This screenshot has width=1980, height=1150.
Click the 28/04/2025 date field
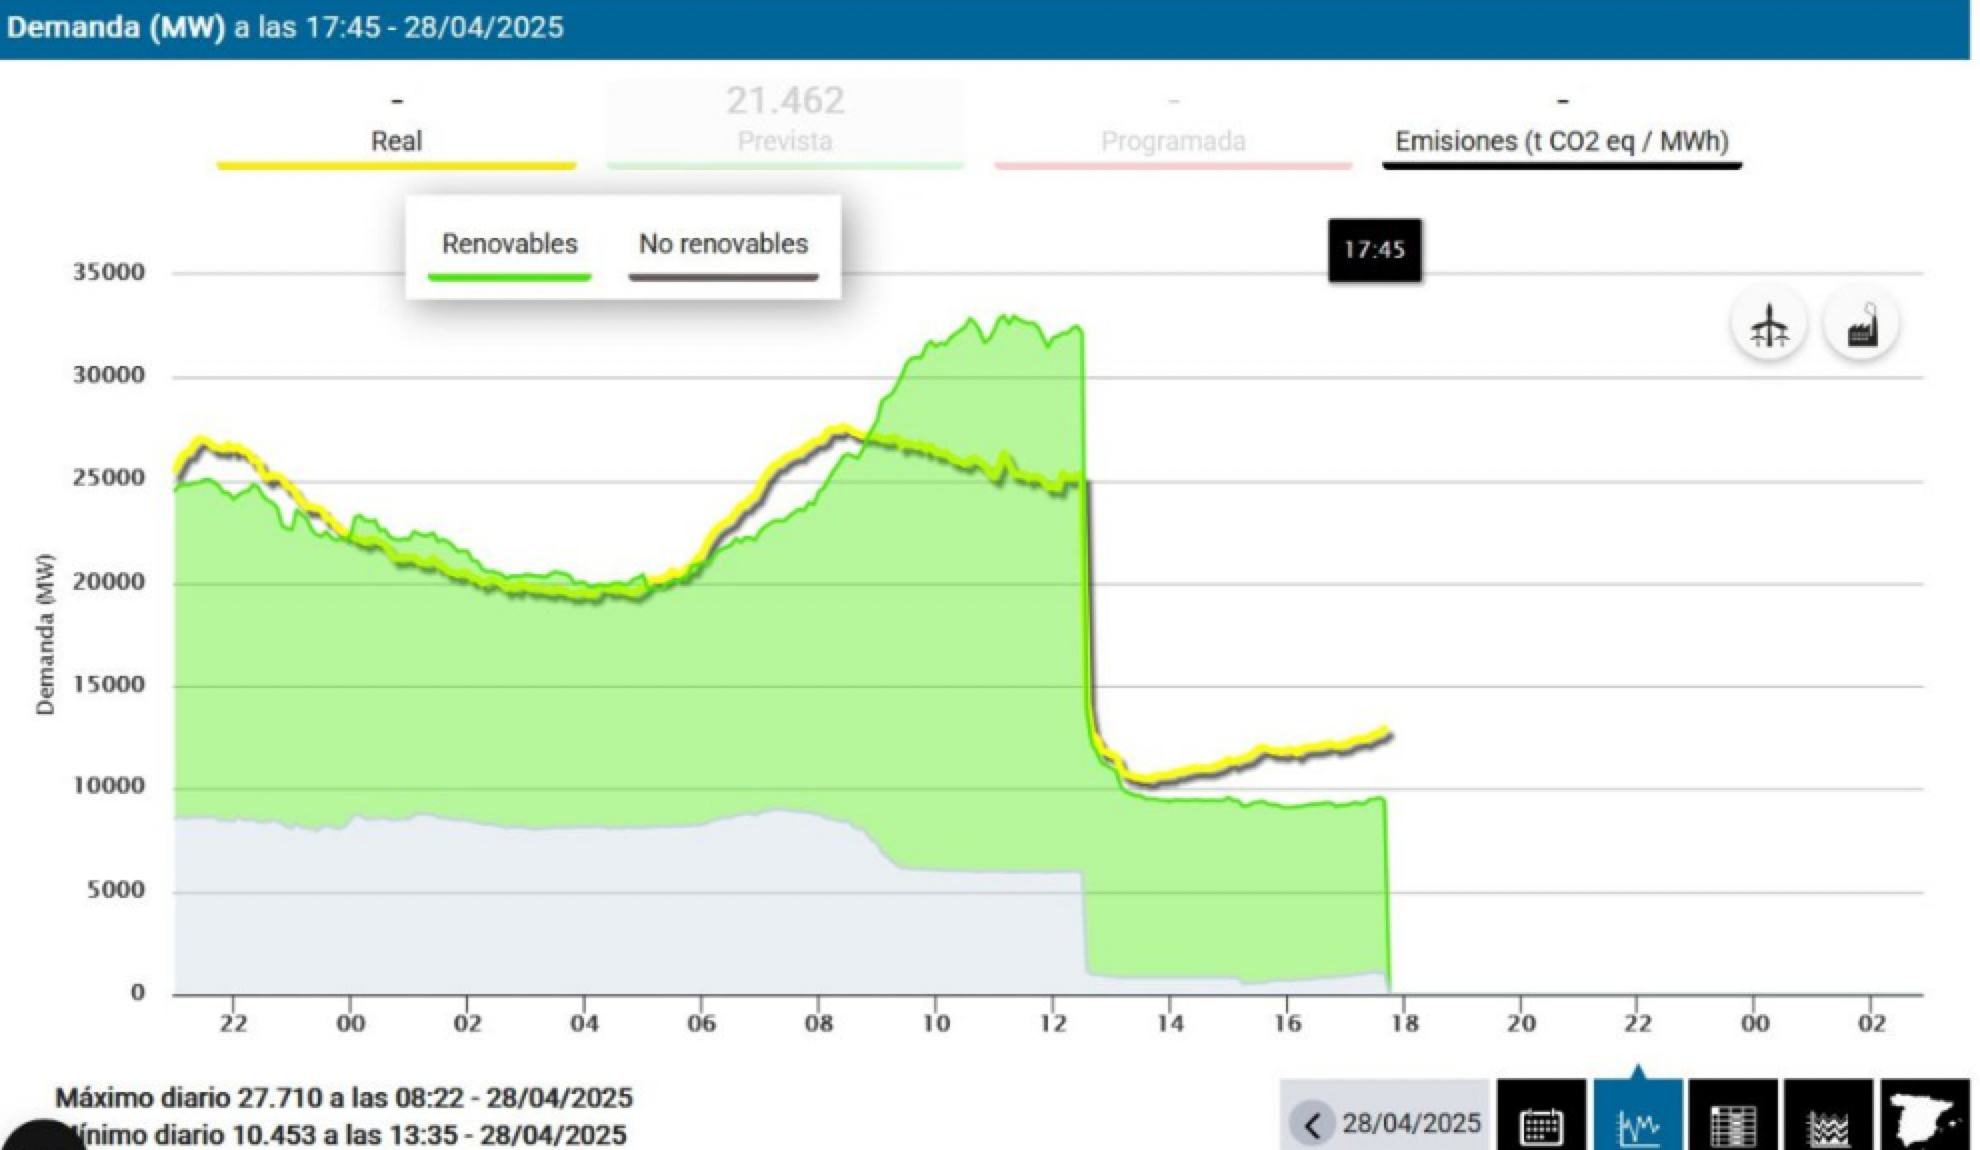pos(1411,1124)
